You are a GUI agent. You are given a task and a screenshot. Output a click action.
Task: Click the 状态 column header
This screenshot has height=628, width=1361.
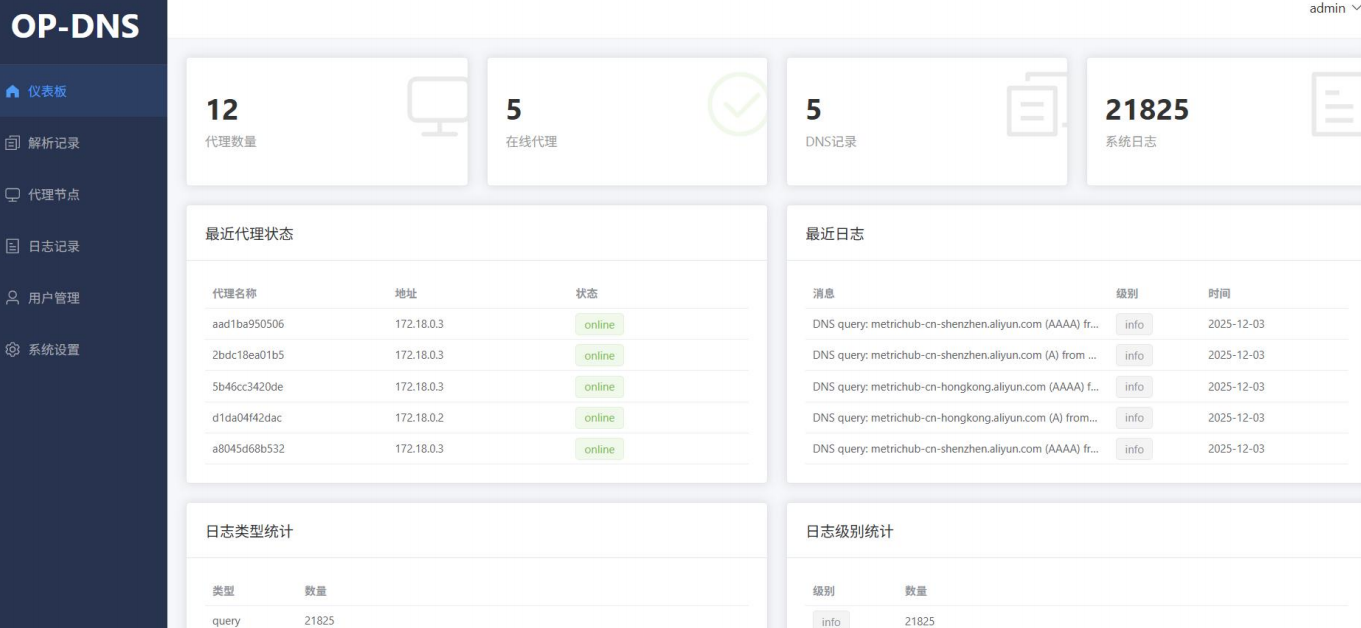587,293
